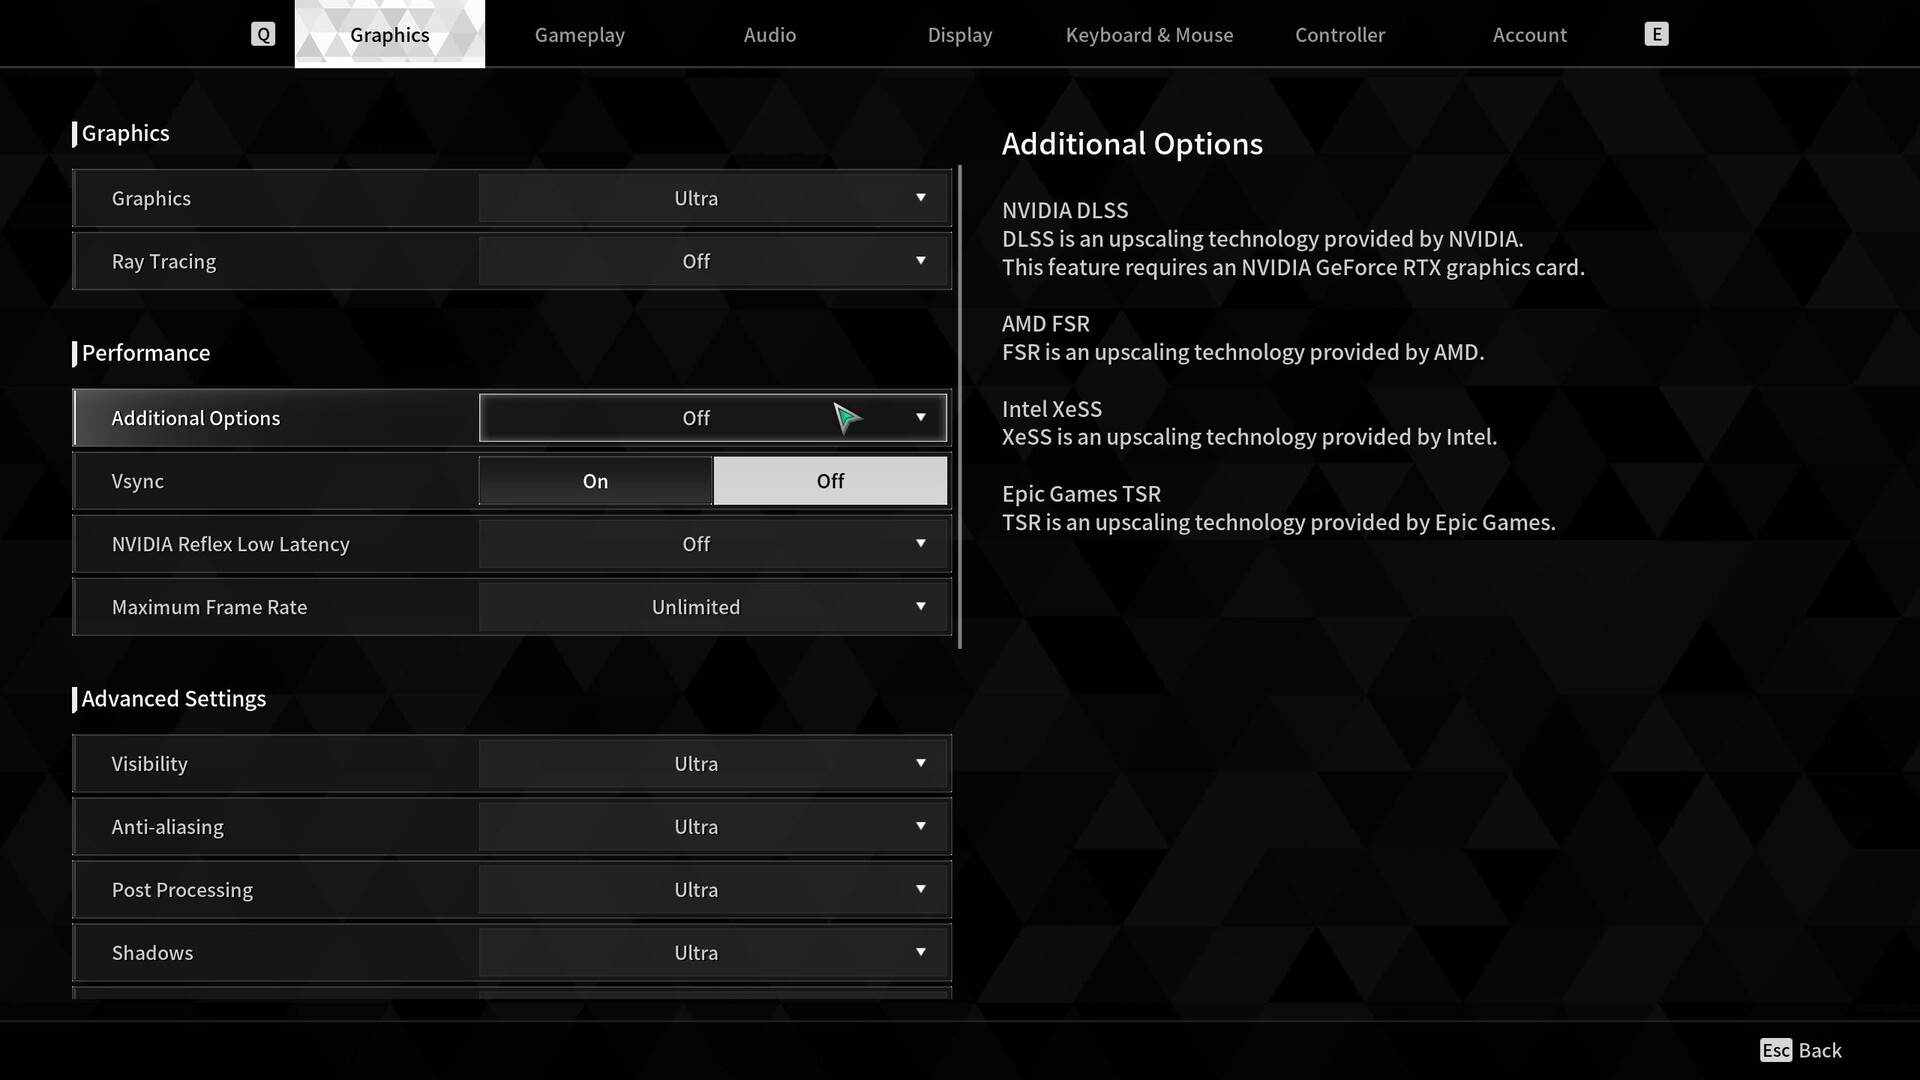The image size is (1920, 1080).
Task: Open the Anti-aliasing quality dropdown
Action: click(712, 827)
